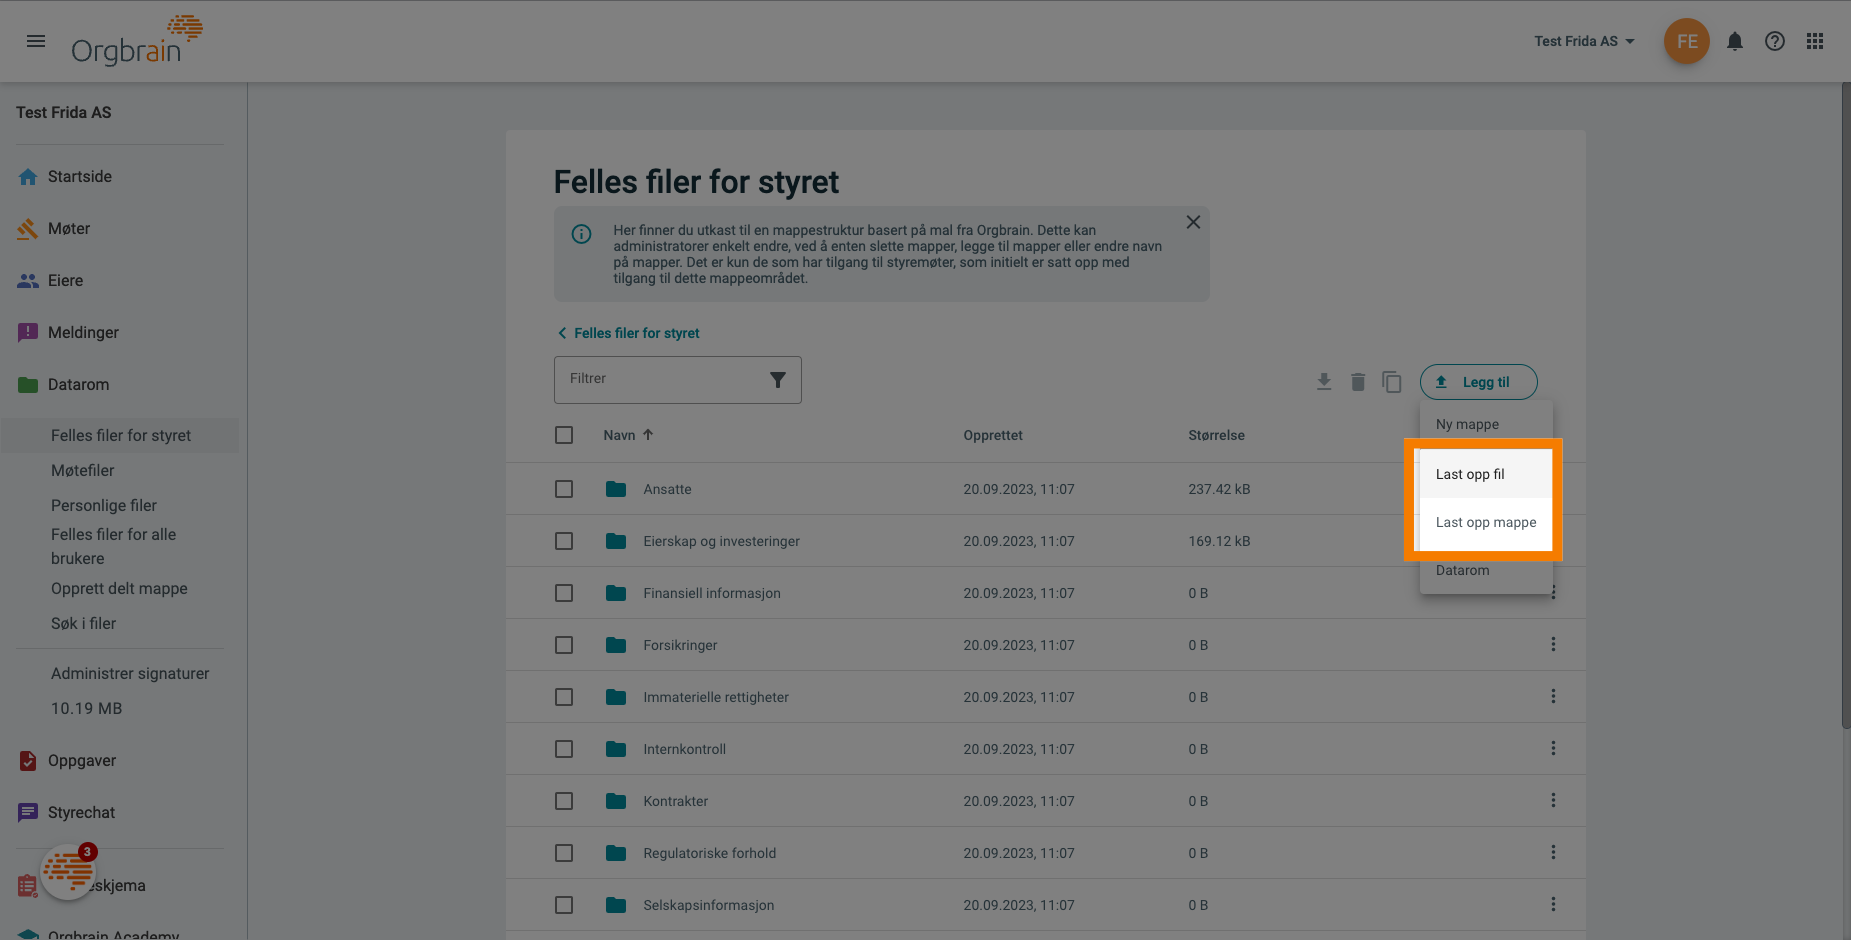Viewport: 1851px width, 940px height.
Task: Click the Møter gavel icon
Action: [x=28, y=229]
